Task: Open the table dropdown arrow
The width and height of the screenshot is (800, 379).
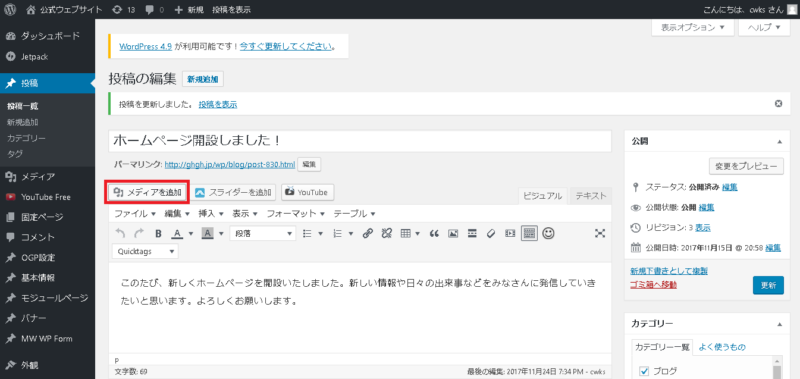Action: pyautogui.click(x=418, y=234)
